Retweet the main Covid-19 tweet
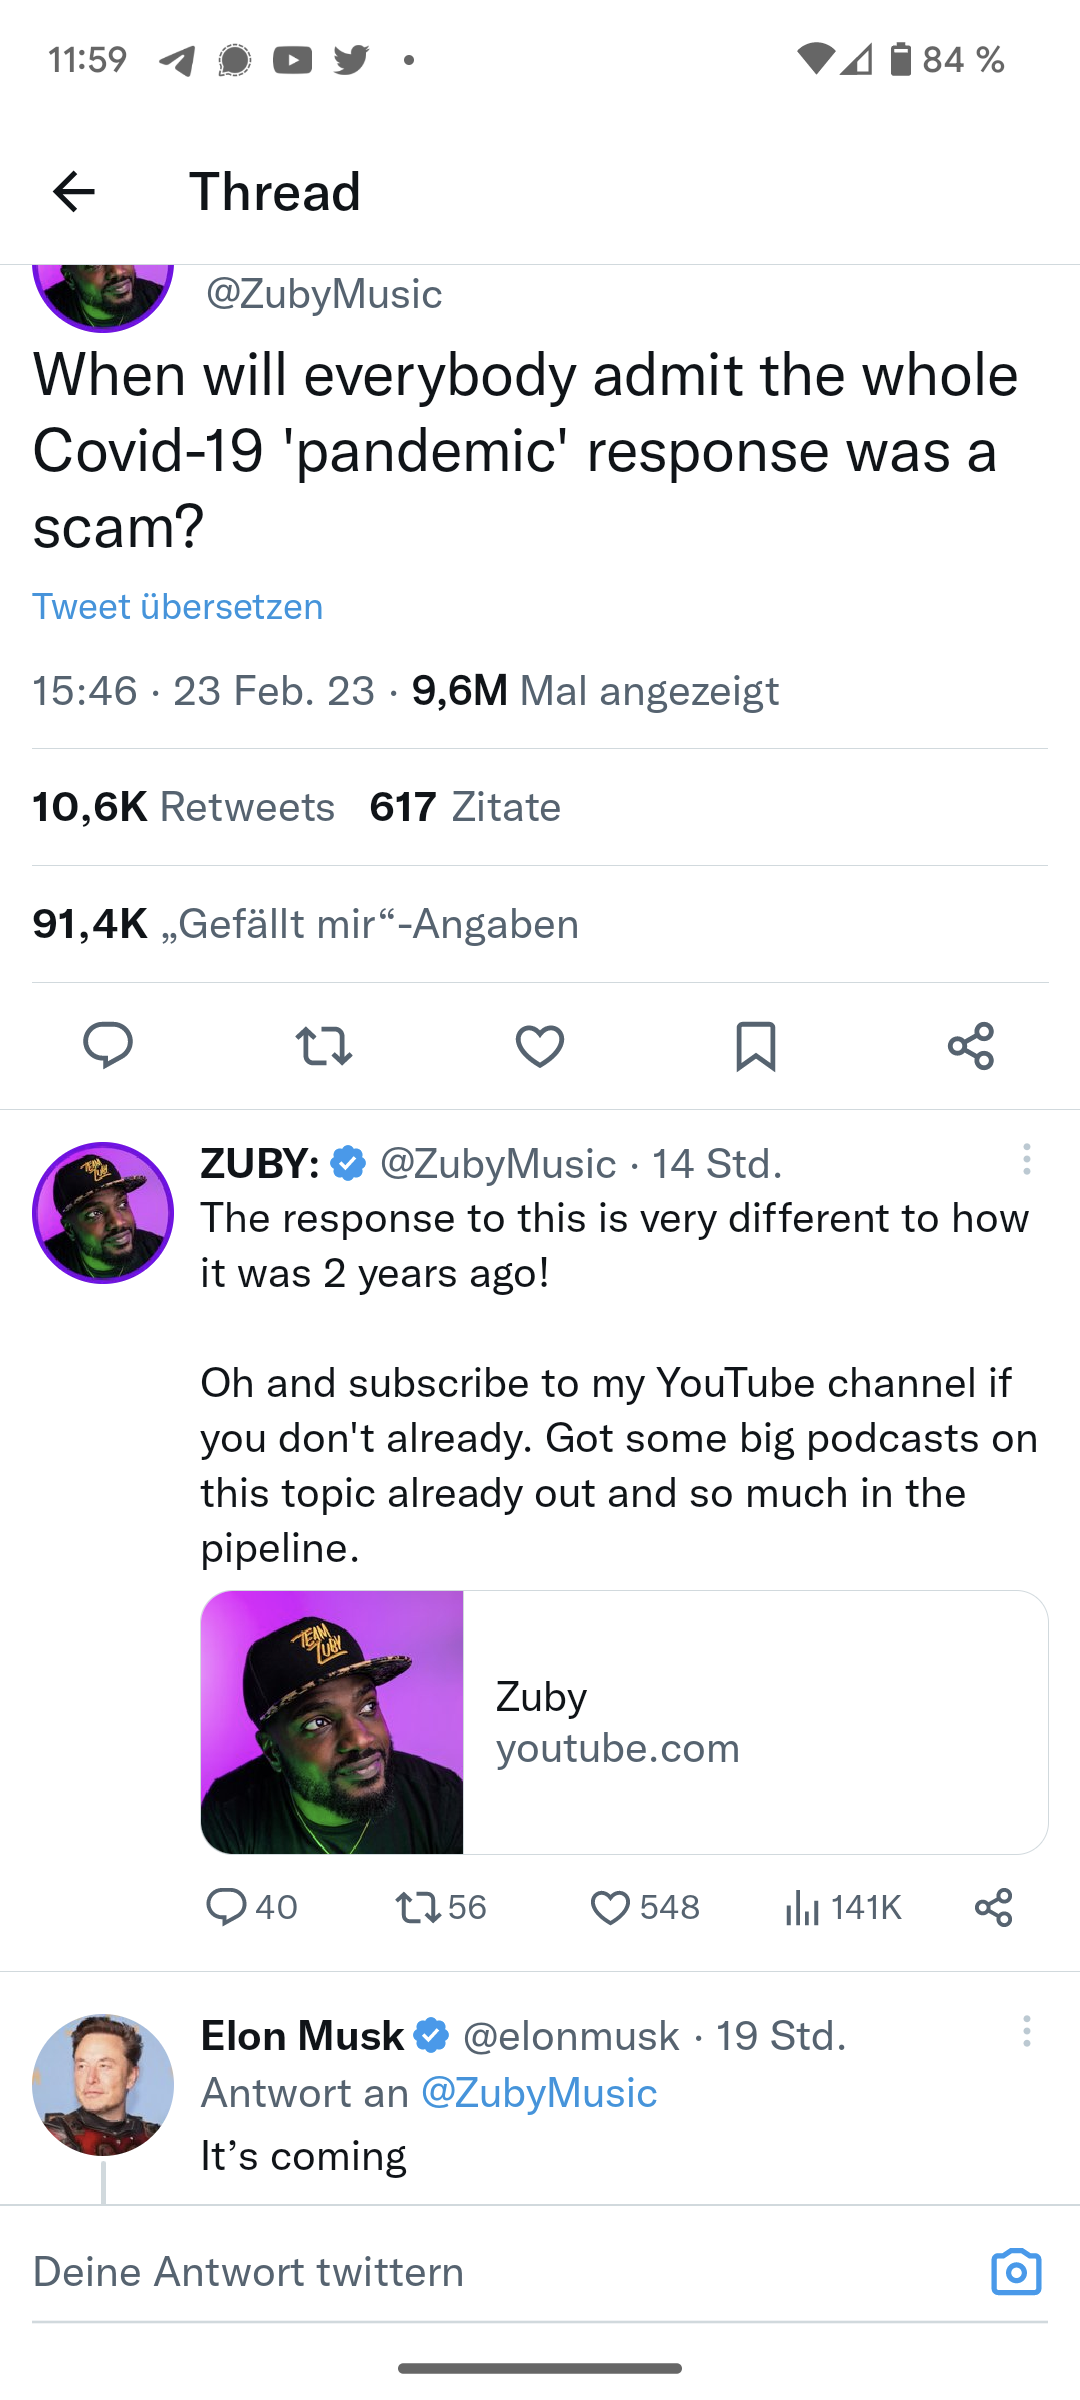This screenshot has width=1080, height=2400. click(324, 1046)
